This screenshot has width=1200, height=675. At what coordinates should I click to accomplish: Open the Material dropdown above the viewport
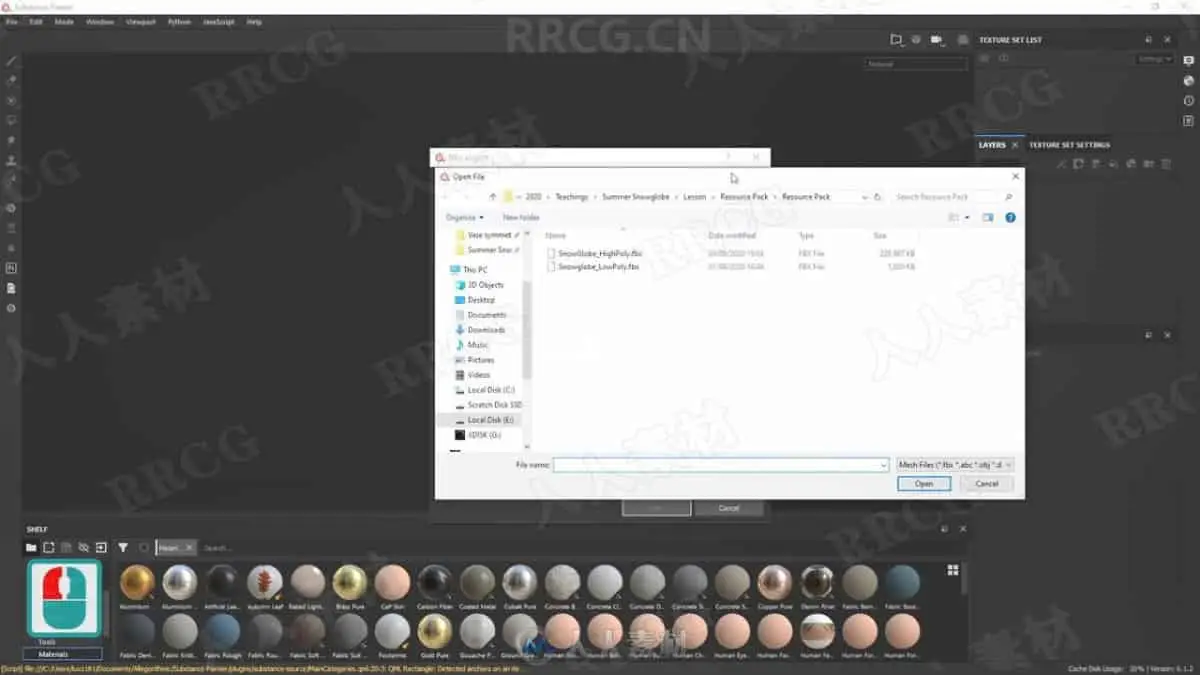coord(916,64)
